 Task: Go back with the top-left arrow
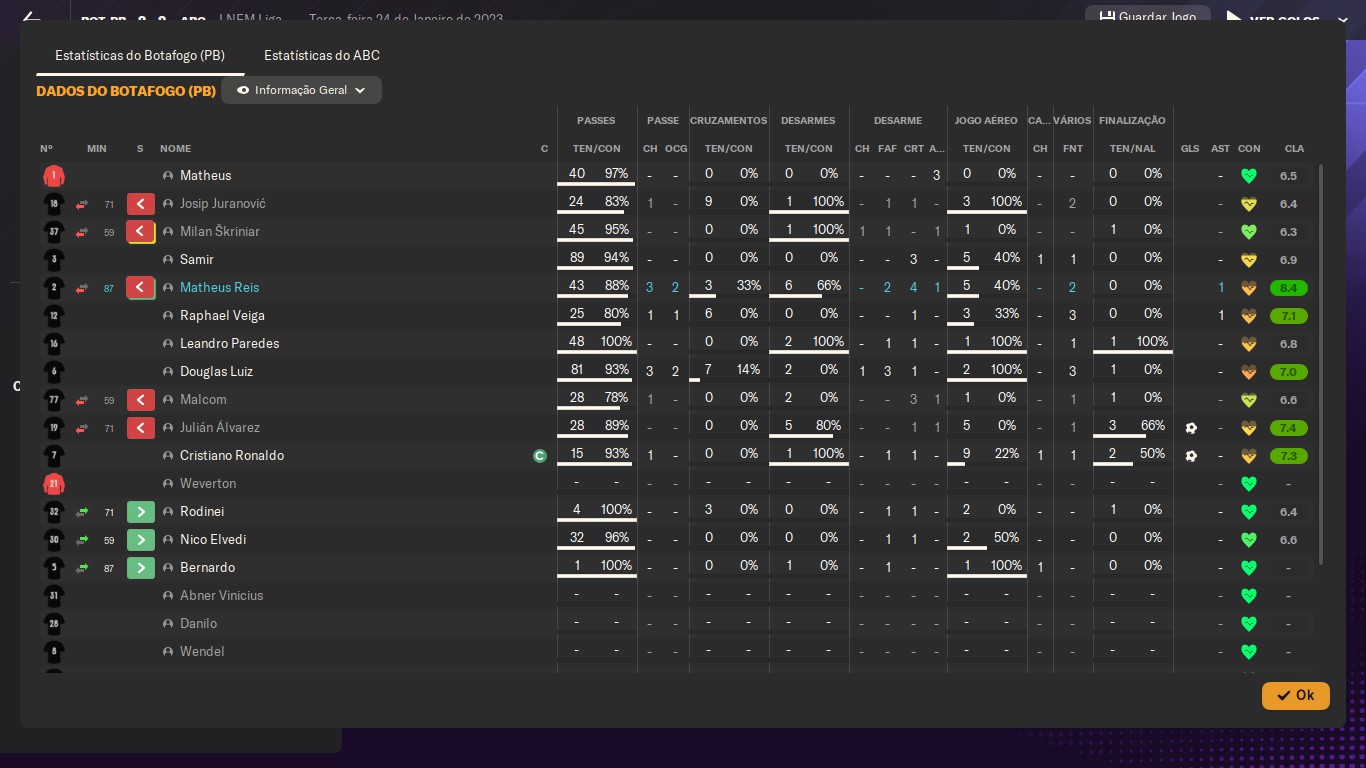(x=31, y=19)
